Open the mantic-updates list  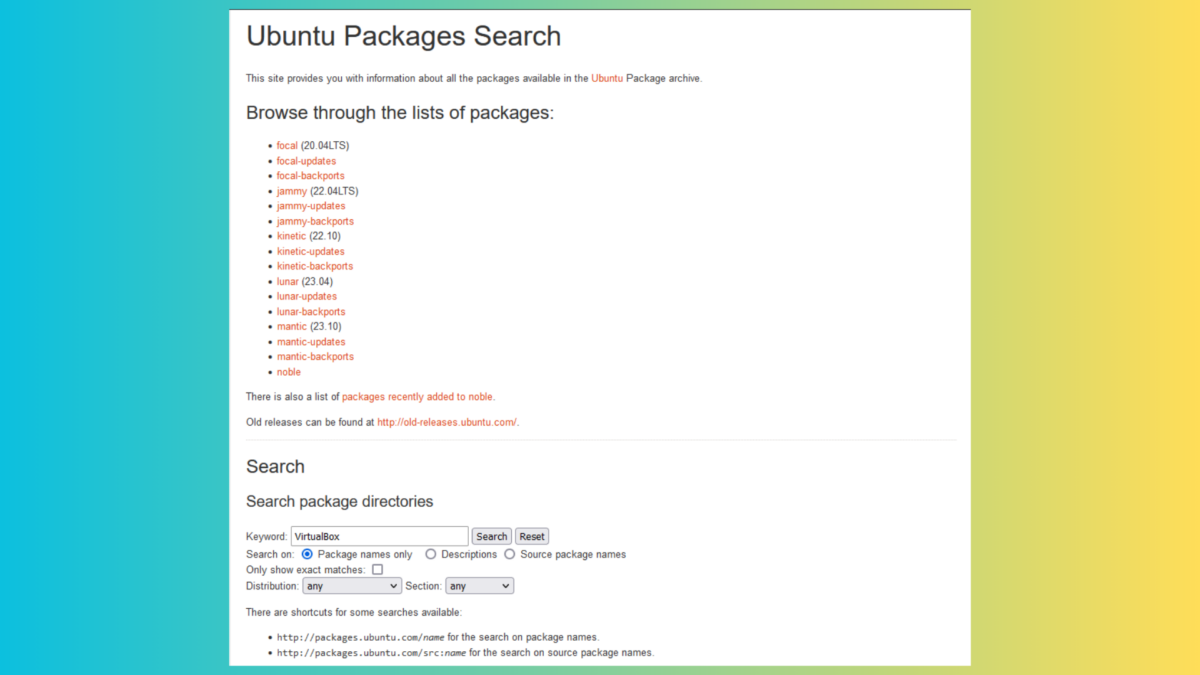[311, 341]
